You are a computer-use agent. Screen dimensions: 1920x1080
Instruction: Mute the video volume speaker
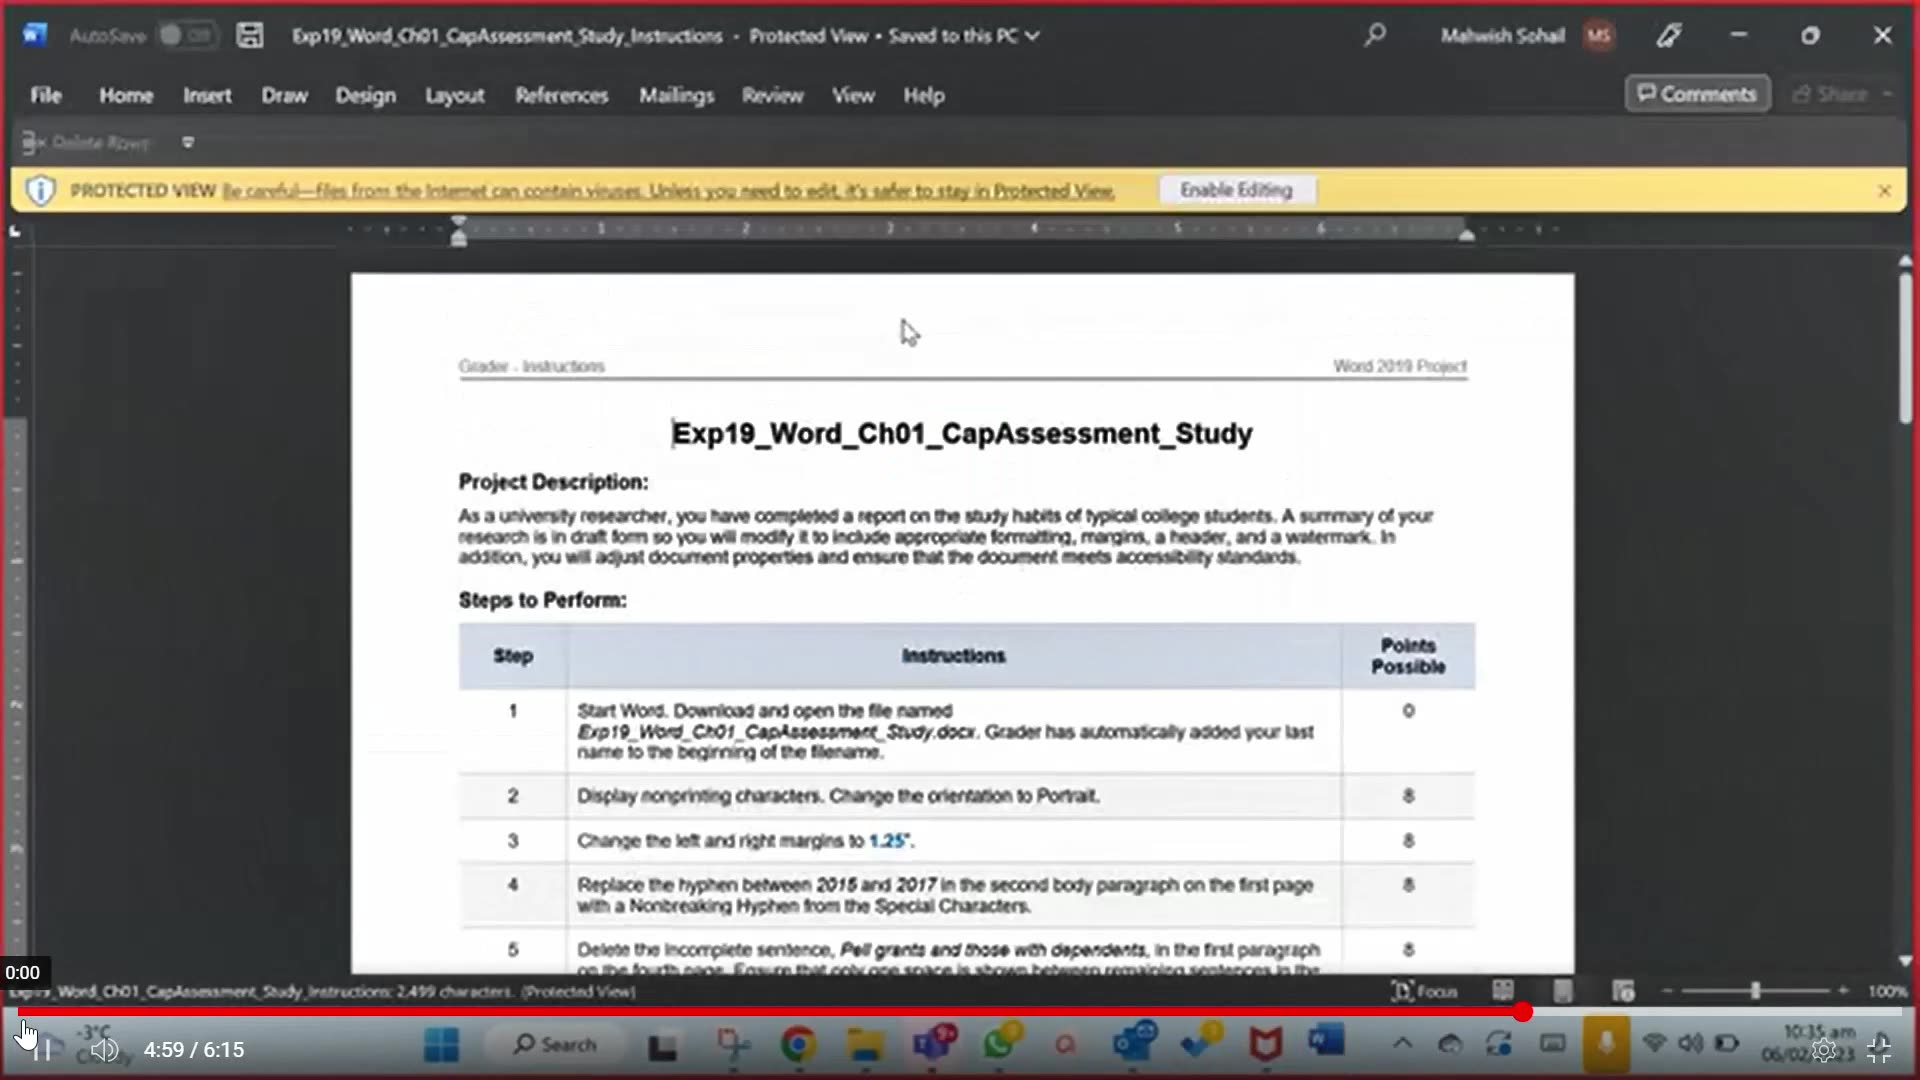click(104, 1050)
